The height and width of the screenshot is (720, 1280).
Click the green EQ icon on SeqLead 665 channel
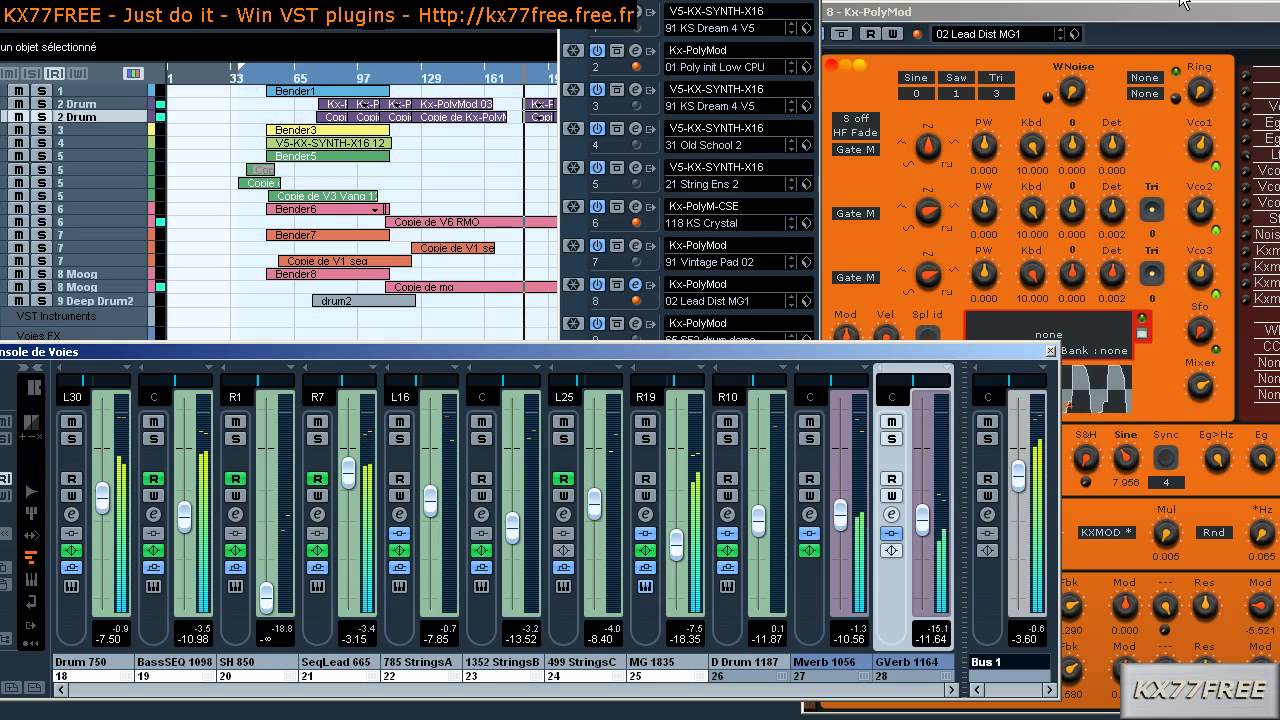[317, 551]
